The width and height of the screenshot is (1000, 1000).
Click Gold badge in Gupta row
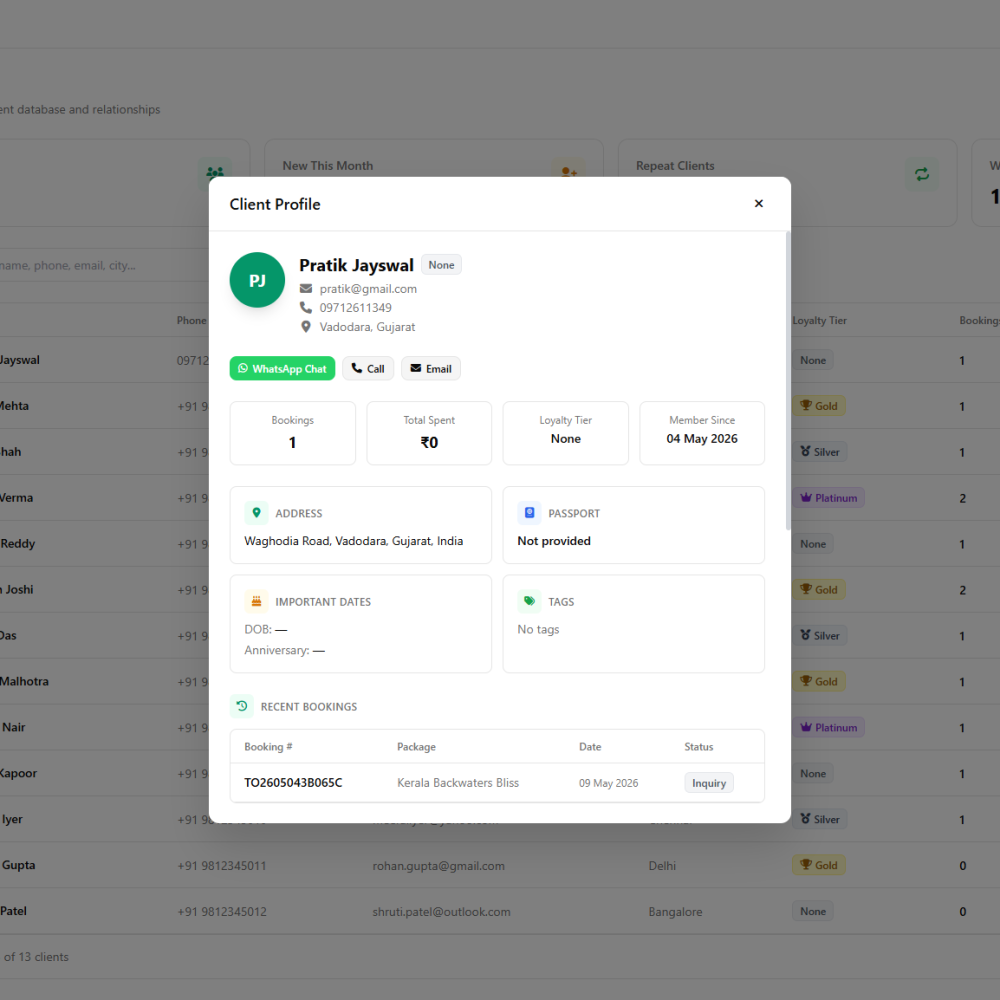(819, 865)
